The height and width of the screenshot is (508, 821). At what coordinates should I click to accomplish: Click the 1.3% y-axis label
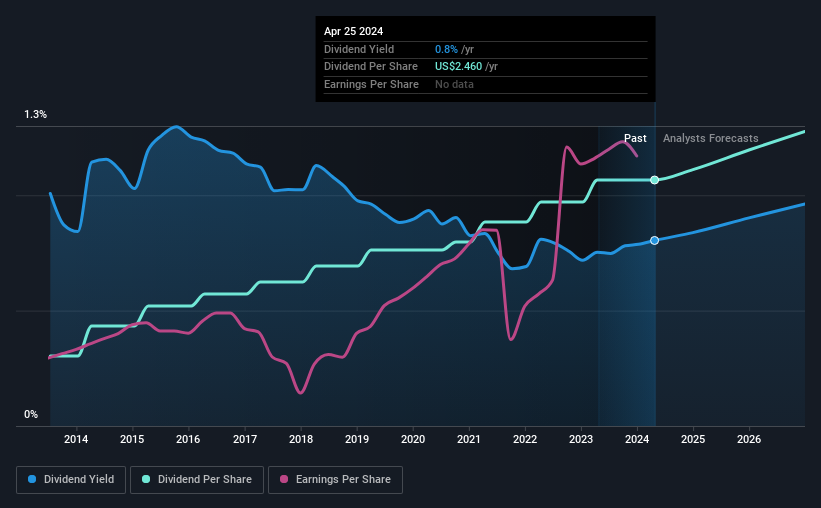[x=36, y=114]
